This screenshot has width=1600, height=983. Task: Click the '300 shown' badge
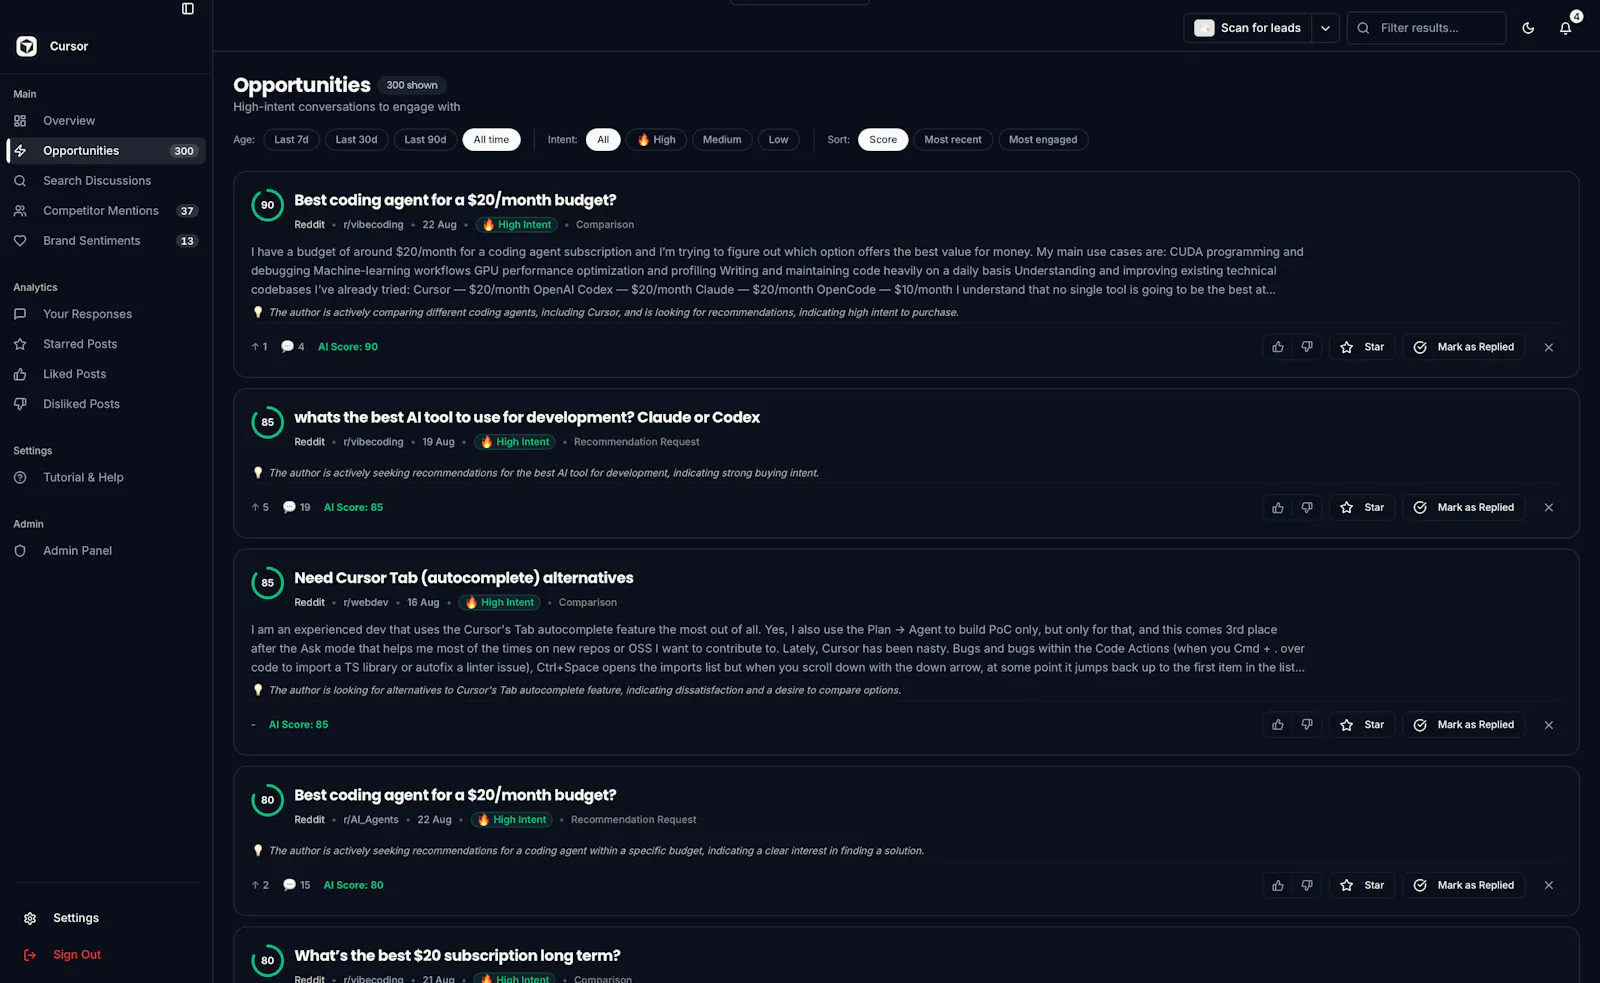[412, 85]
